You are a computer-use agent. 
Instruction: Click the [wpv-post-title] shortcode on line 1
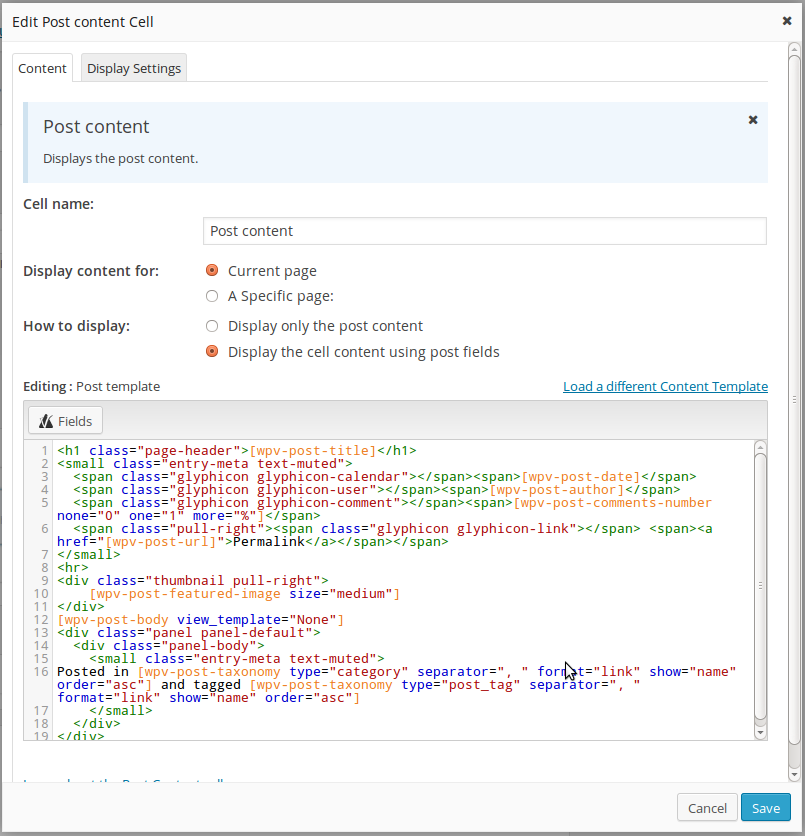click(x=313, y=451)
